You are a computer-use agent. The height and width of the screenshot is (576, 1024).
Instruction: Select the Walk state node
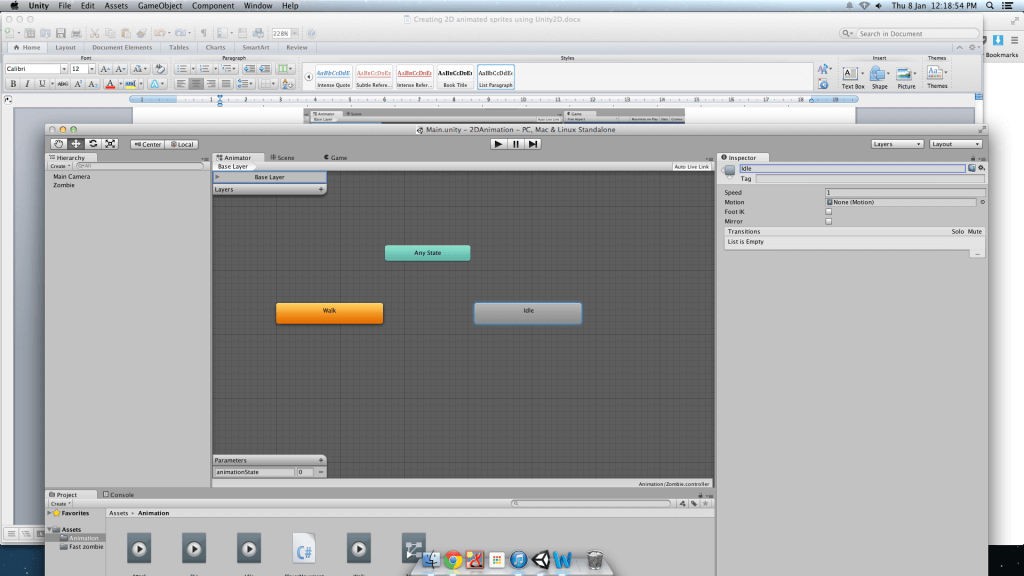coord(329,313)
